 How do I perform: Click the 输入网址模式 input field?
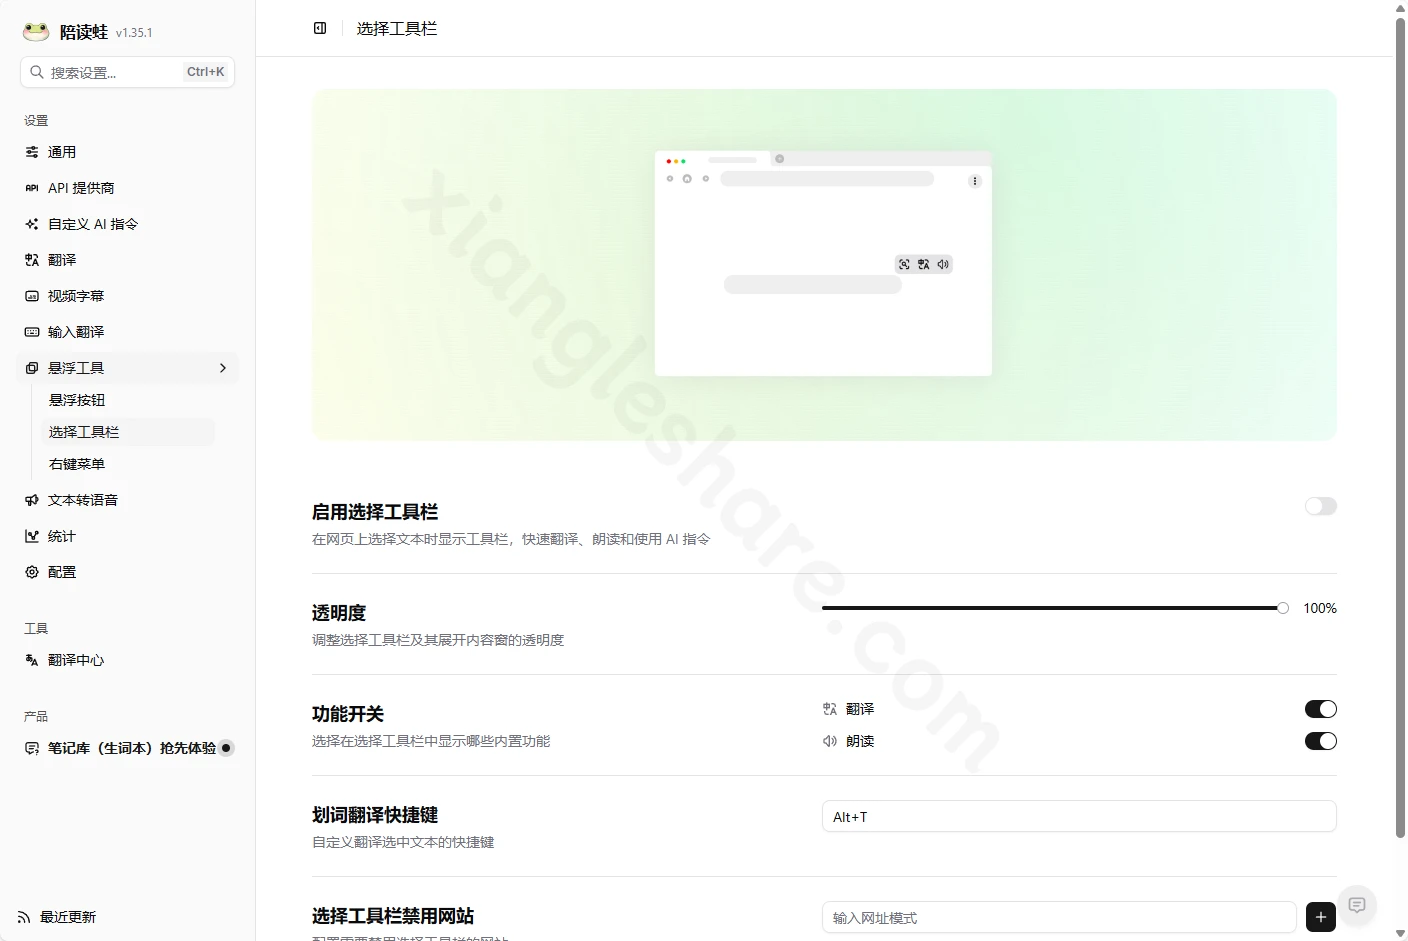[x=1059, y=917]
